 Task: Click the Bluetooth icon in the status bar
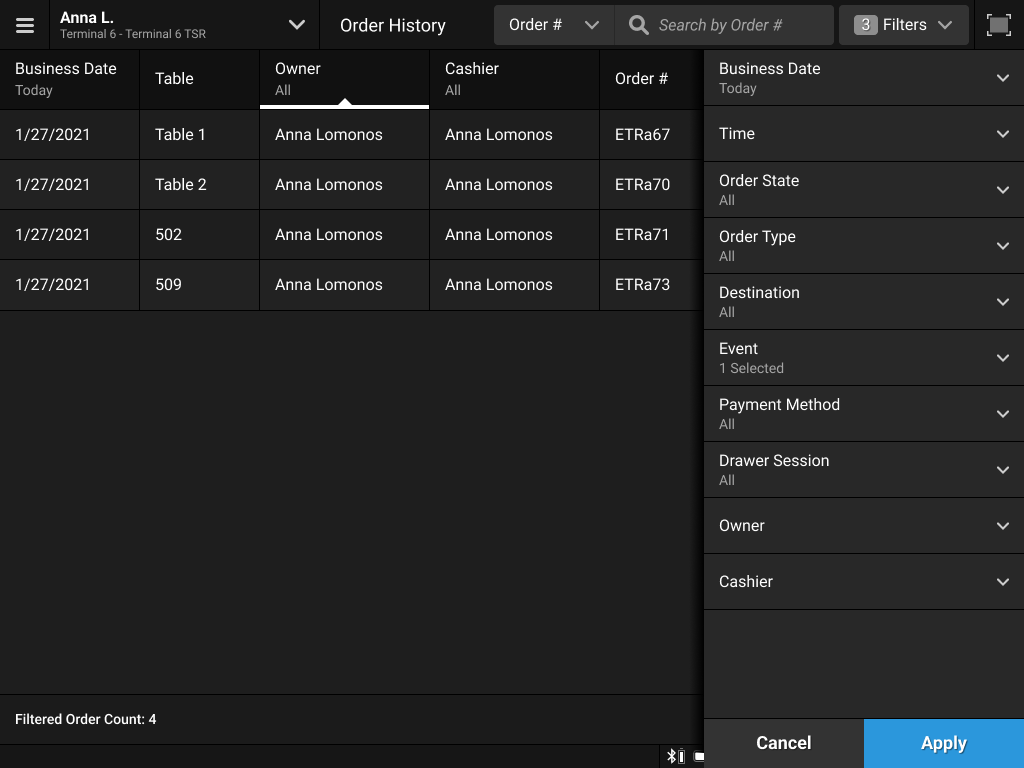pos(673,757)
